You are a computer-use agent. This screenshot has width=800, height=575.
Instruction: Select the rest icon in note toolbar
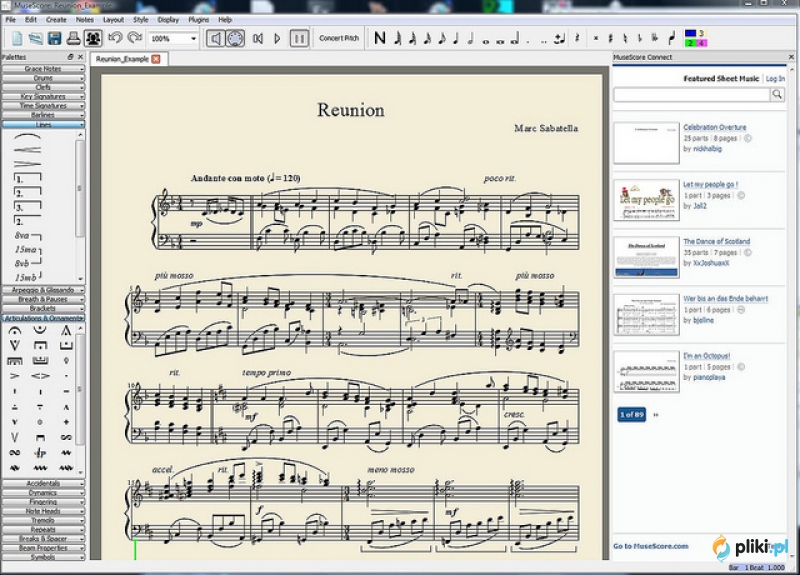click(x=577, y=38)
